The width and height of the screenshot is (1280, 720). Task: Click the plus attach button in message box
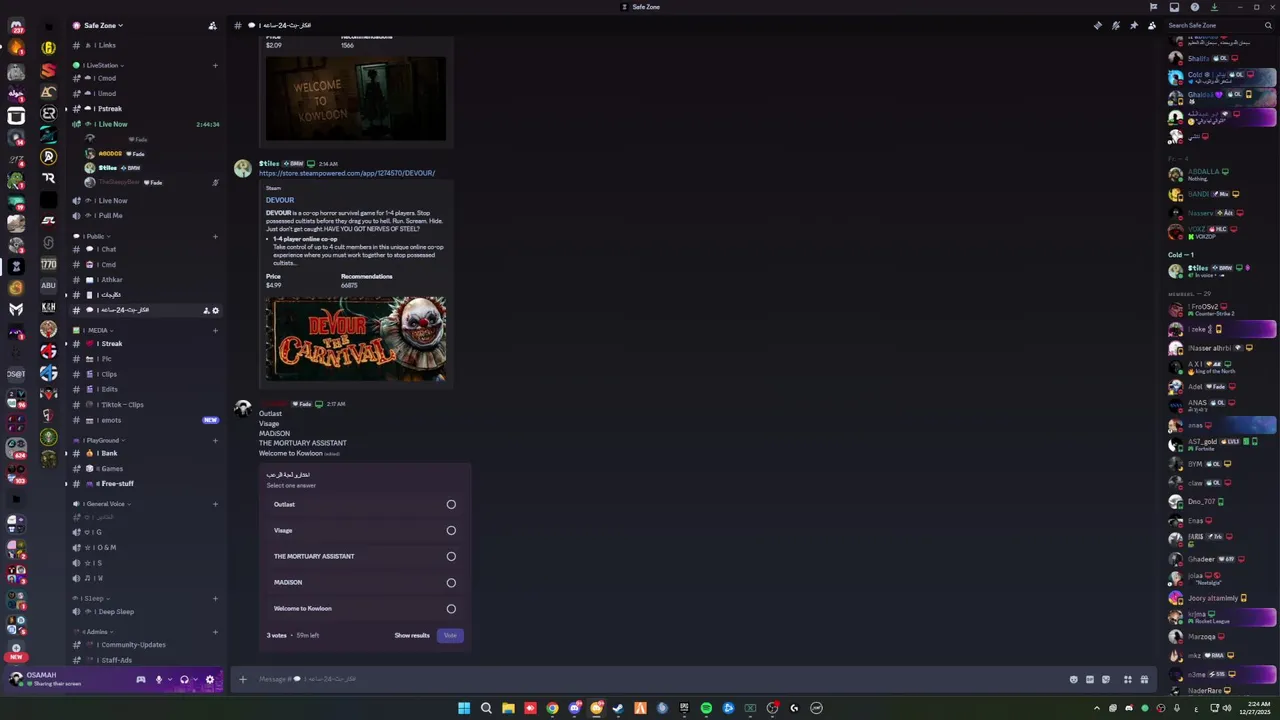point(242,679)
